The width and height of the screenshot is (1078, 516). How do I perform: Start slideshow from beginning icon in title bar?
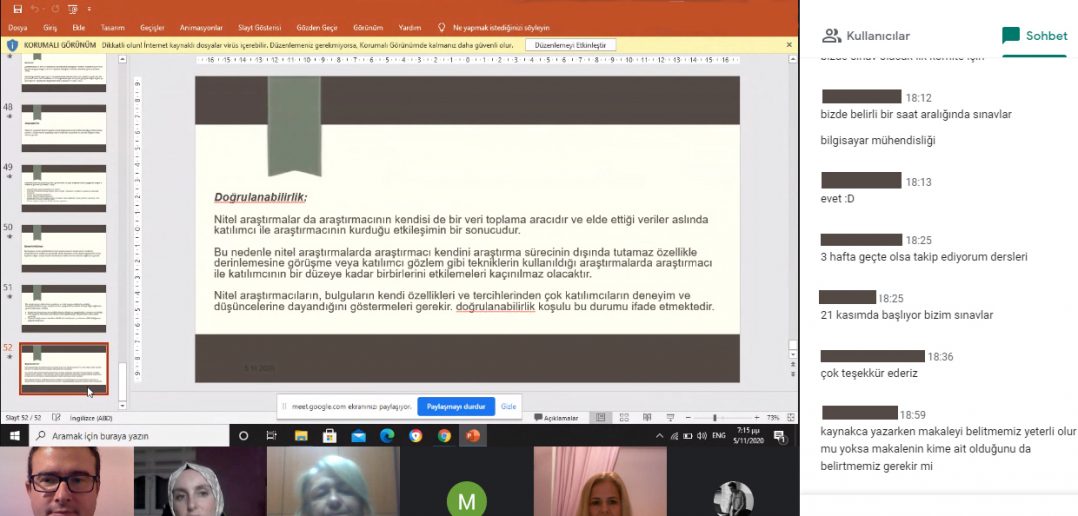72,9
